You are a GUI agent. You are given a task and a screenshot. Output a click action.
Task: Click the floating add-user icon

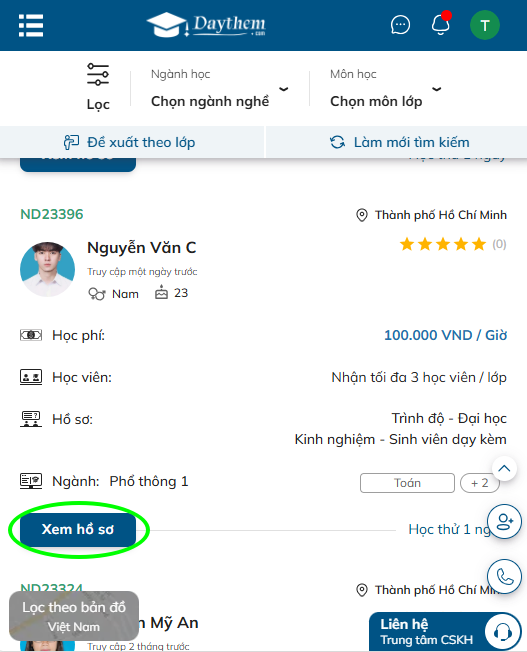click(x=505, y=521)
